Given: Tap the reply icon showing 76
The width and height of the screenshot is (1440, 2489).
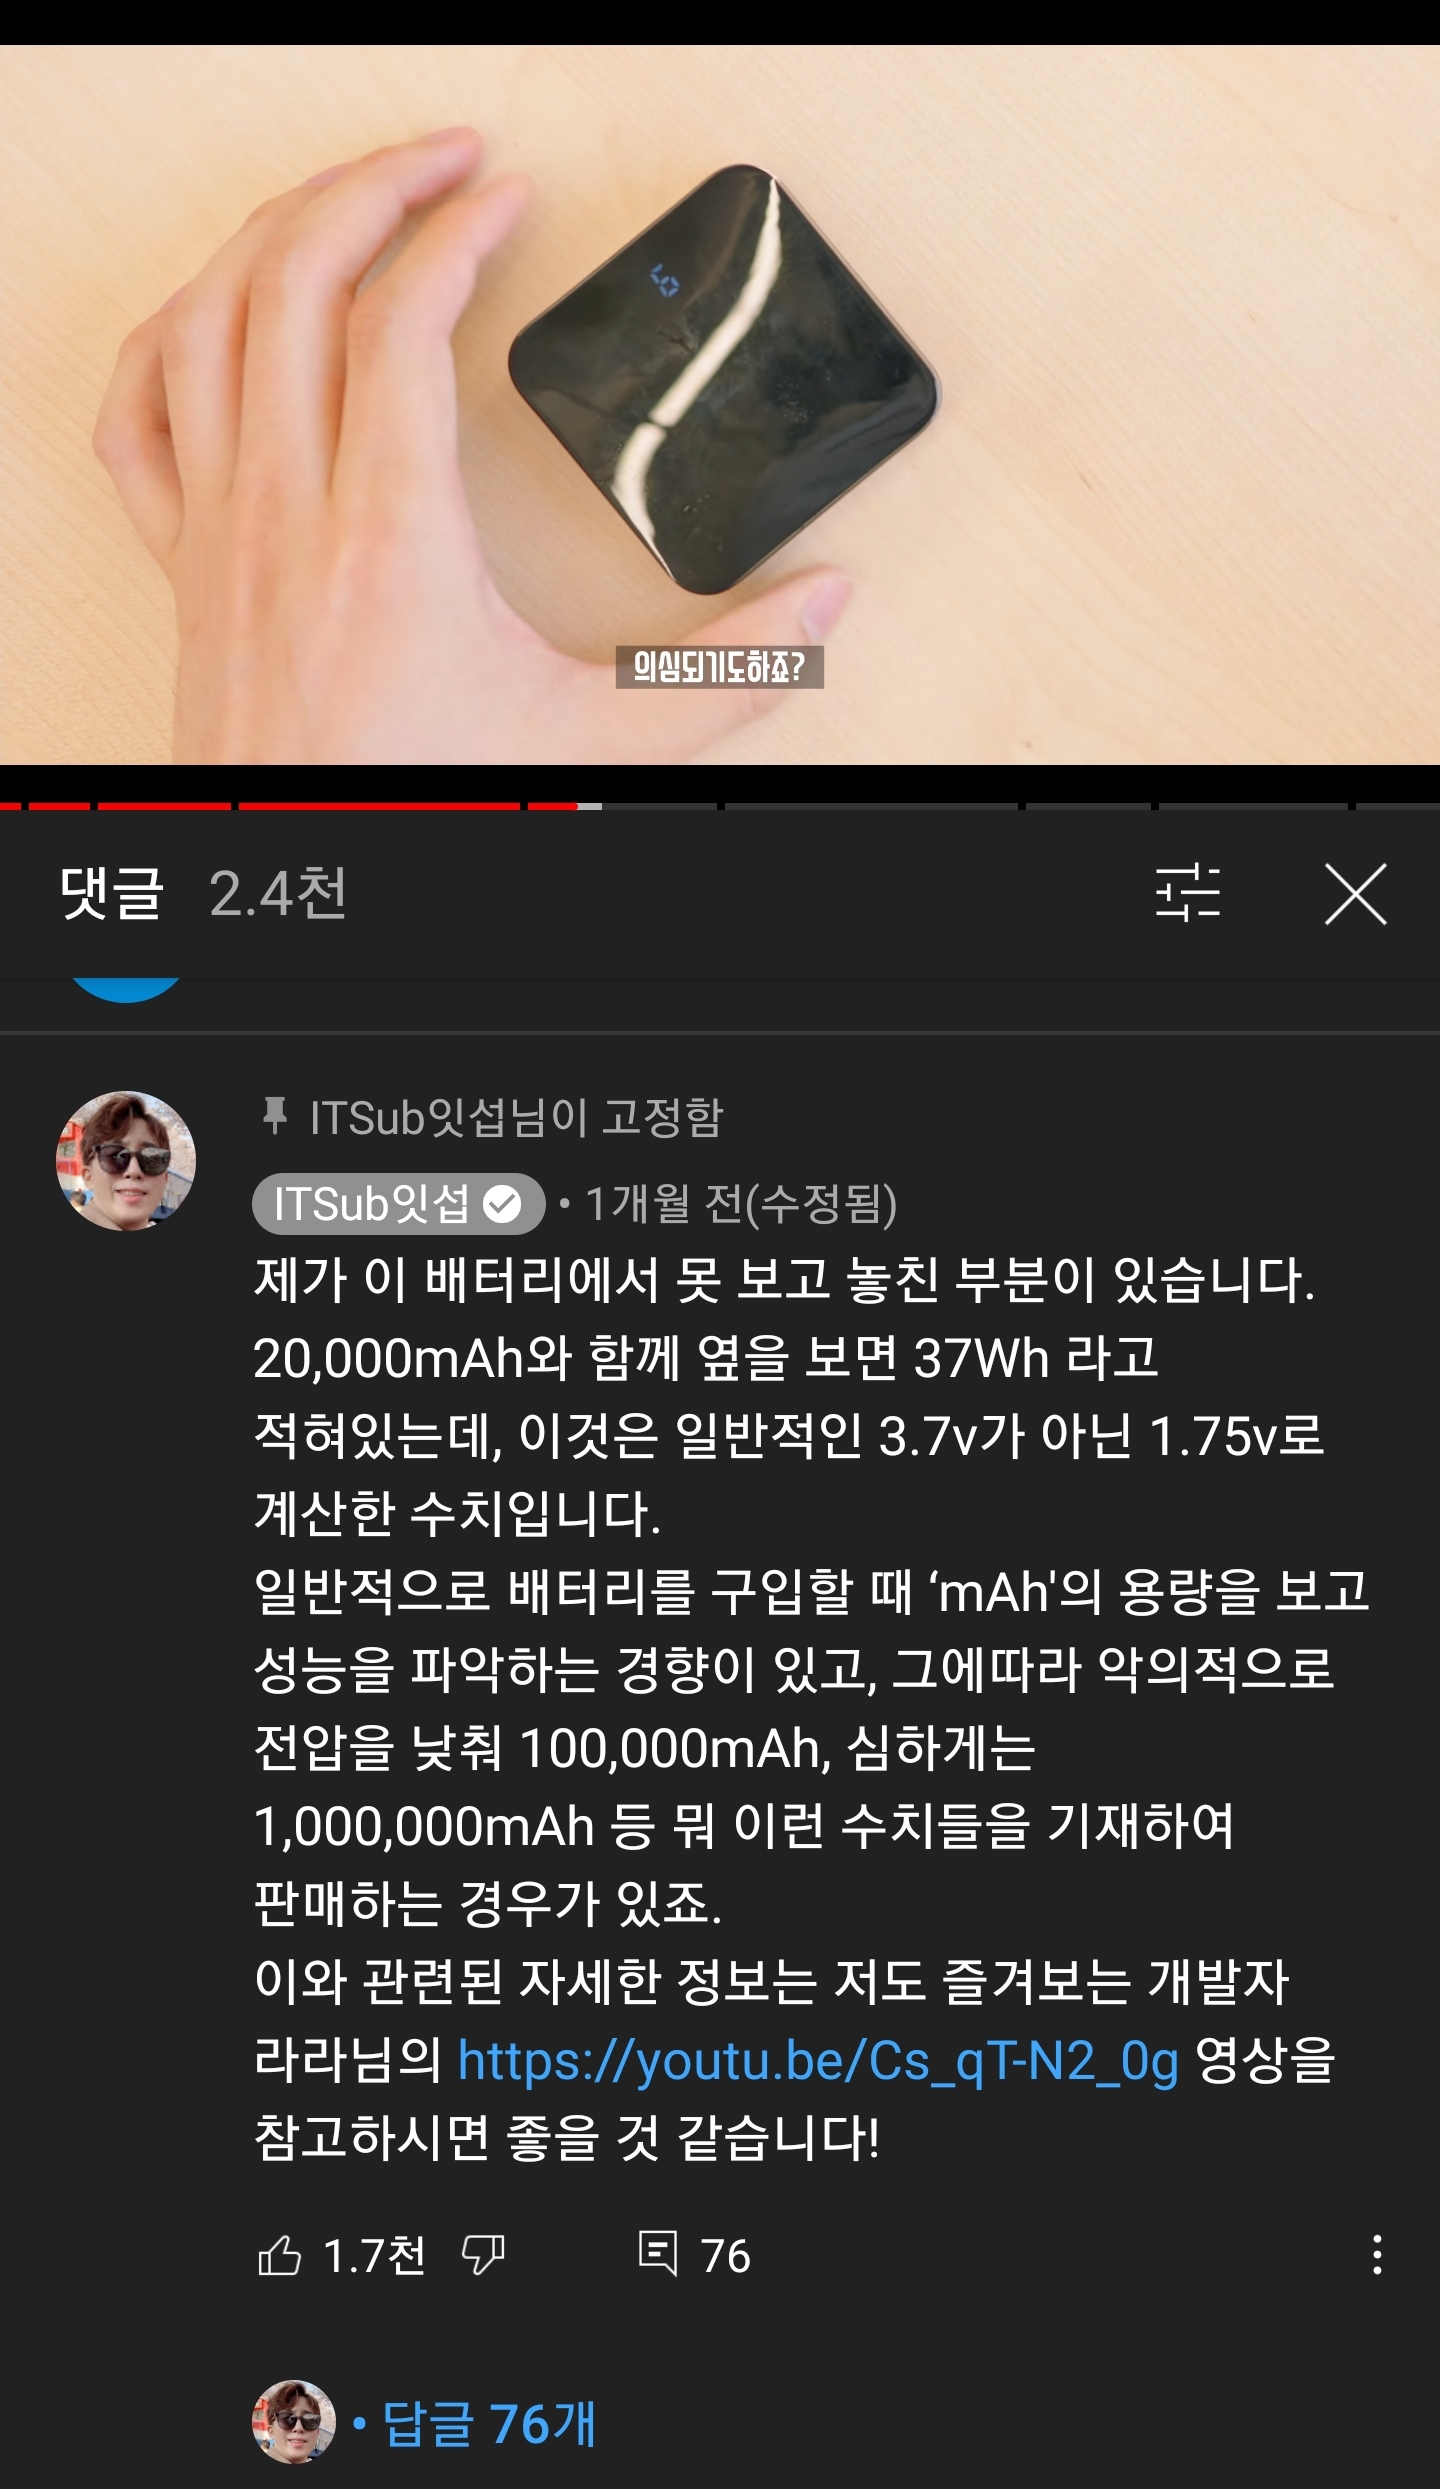Looking at the screenshot, I should point(658,2254).
